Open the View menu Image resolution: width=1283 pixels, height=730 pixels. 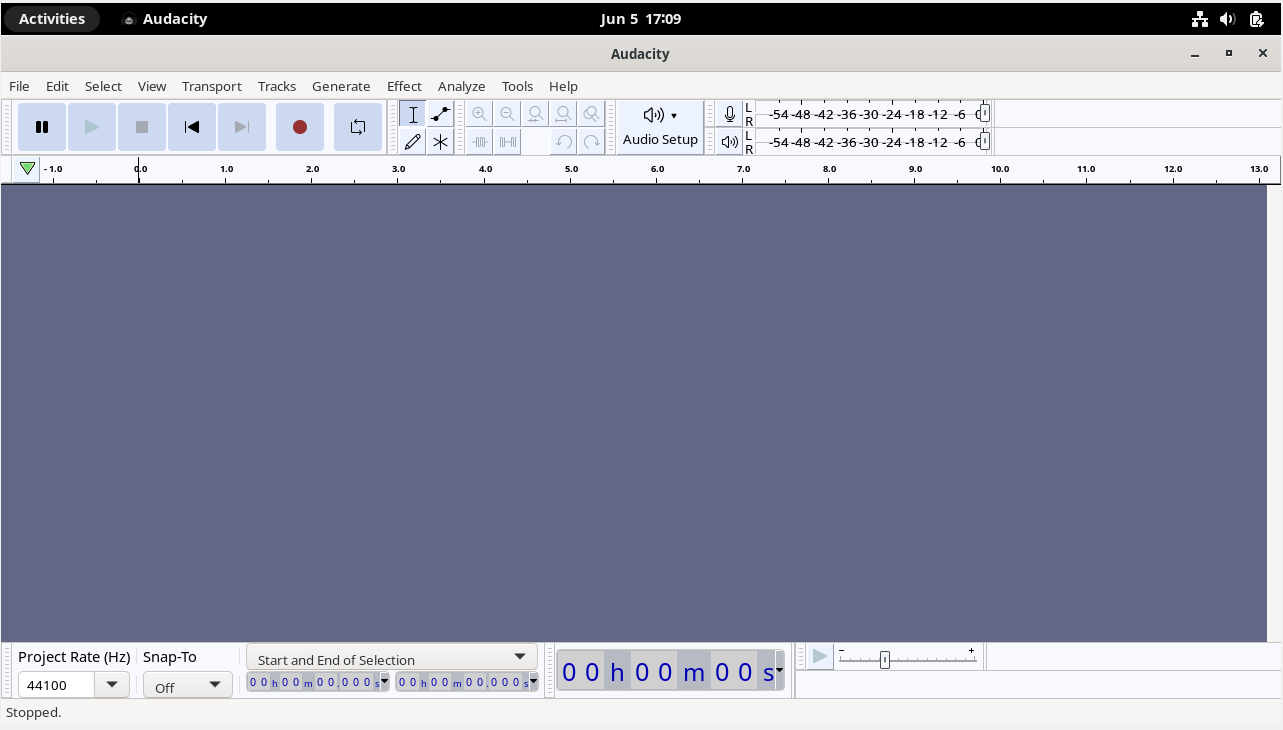click(x=152, y=86)
